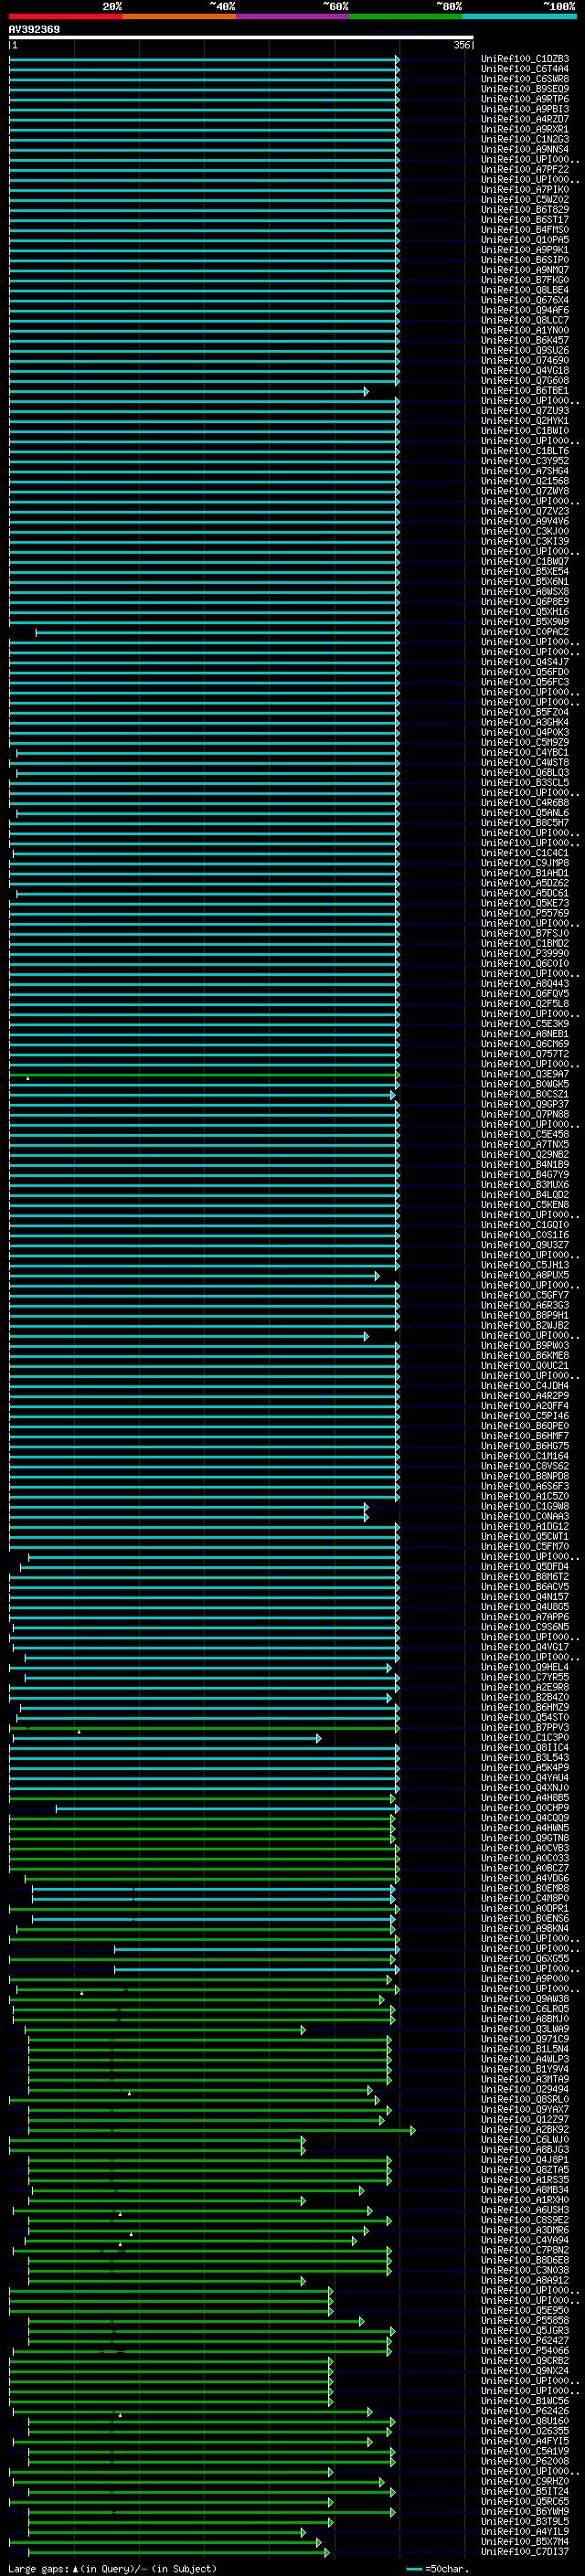
Task: Select the UniRef100_Q8ZTA5 label
Action: pyautogui.click(x=525, y=2170)
